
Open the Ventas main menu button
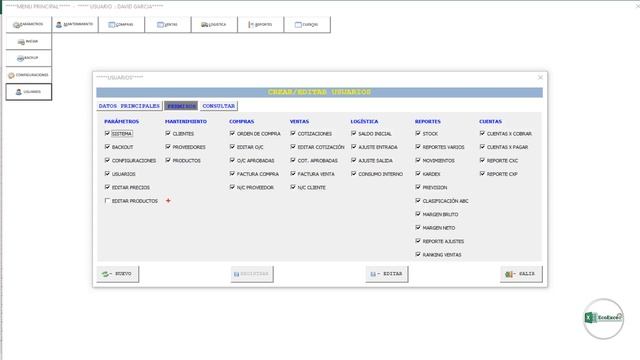click(x=168, y=24)
